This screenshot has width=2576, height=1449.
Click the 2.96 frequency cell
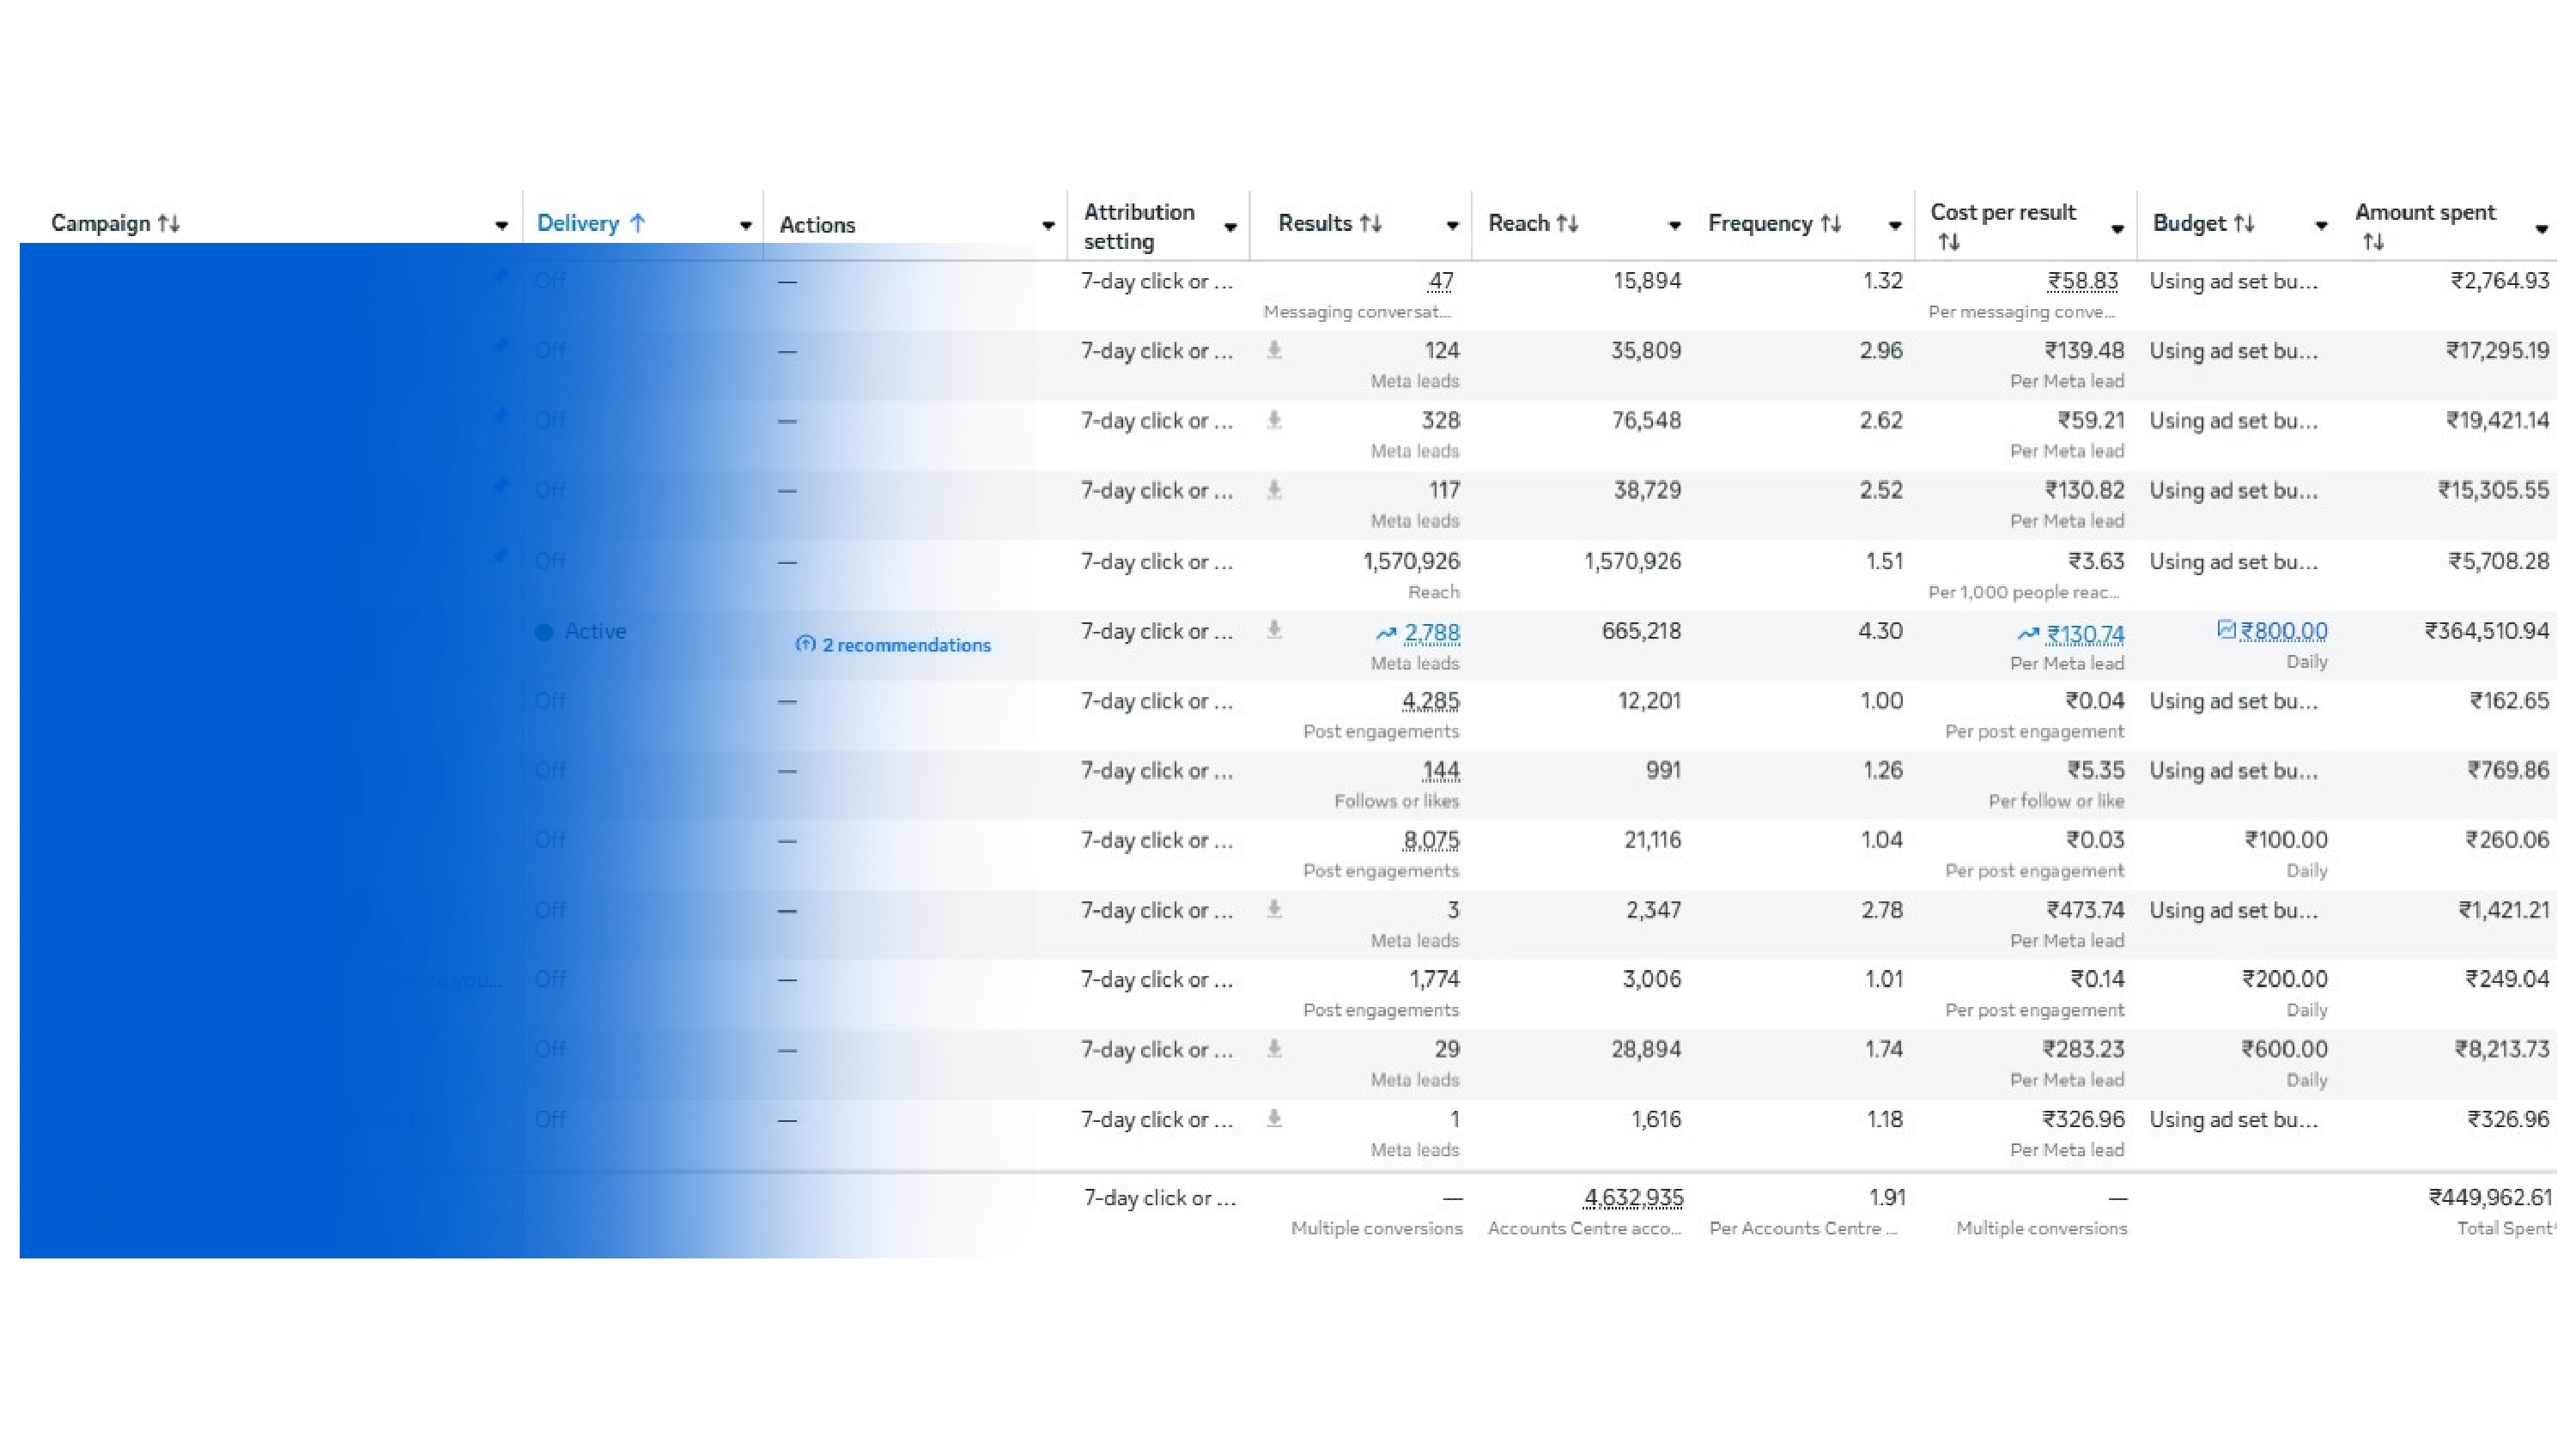pos(1881,350)
